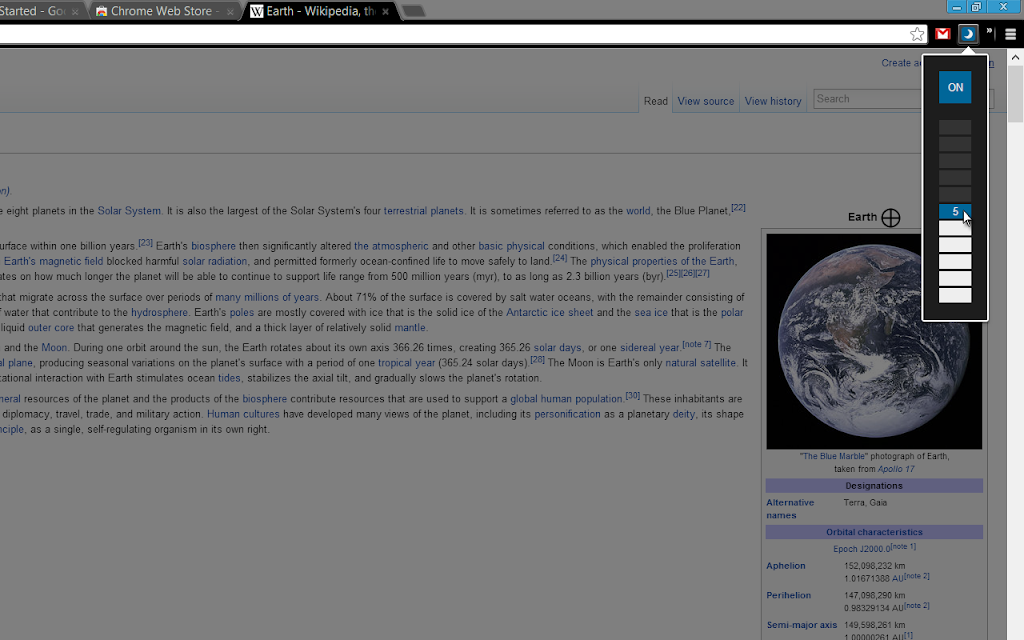1024x640 pixels.
Task: Open the Aphelion infobox link
Action: (786, 566)
